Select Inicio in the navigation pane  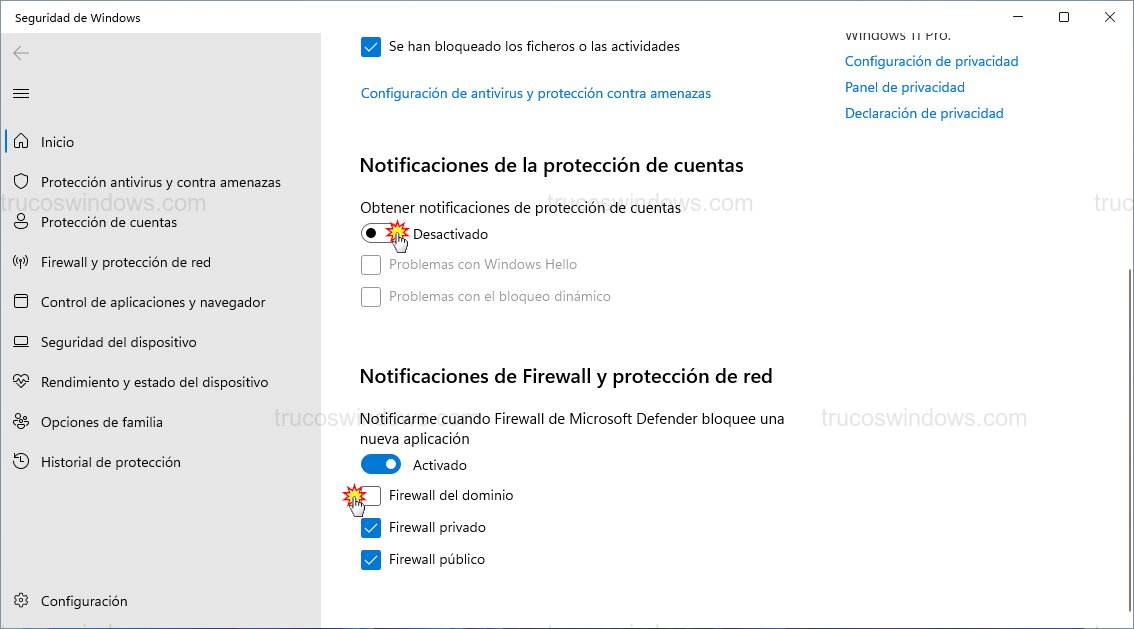[59, 142]
